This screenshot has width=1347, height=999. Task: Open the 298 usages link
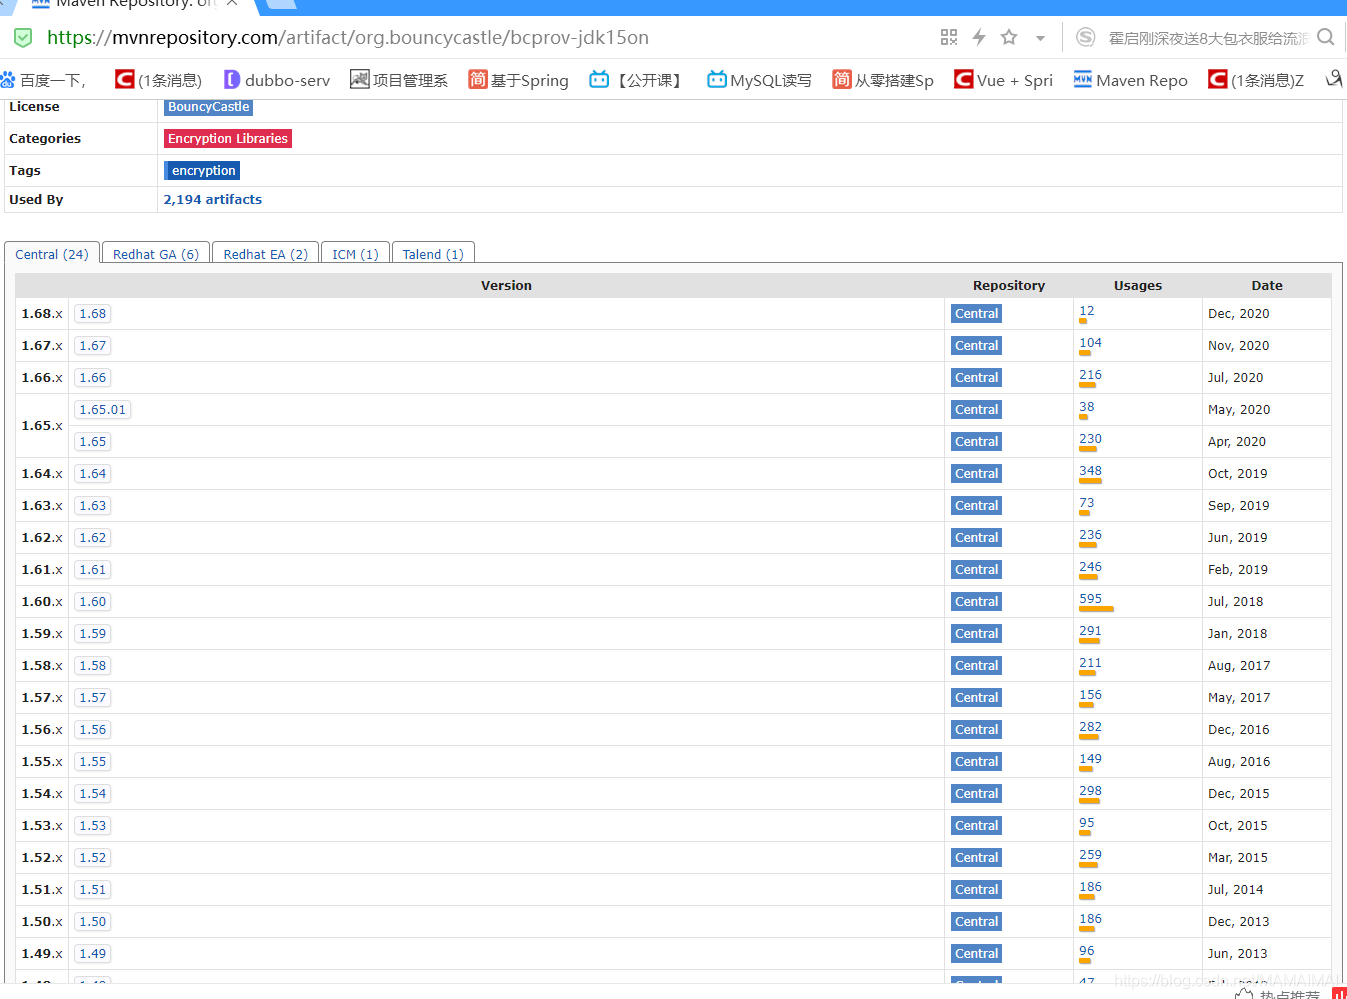point(1090,791)
